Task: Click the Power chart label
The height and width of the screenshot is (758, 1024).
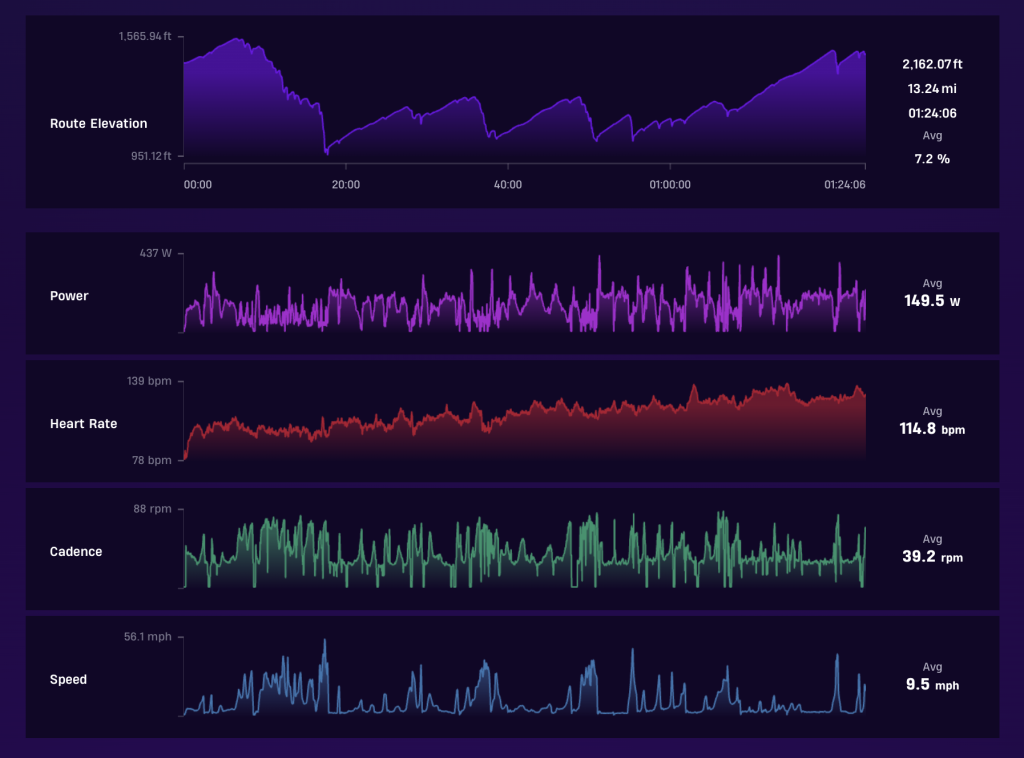Action: pos(69,296)
